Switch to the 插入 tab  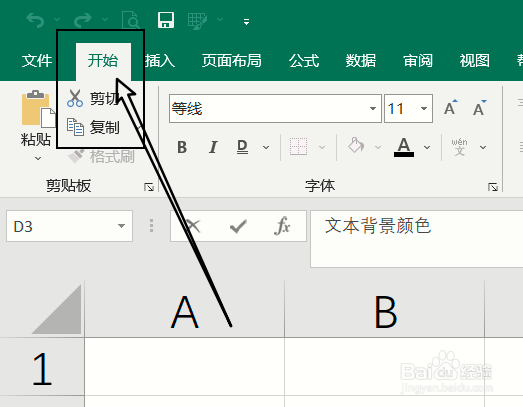coord(160,61)
